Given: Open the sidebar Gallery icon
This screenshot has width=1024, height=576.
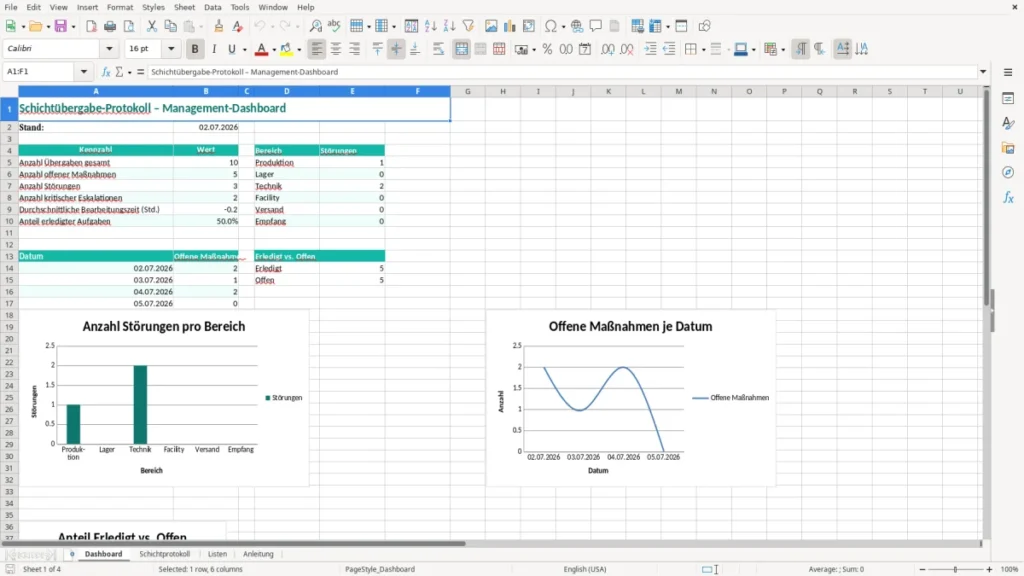Looking at the screenshot, I should point(1008,148).
